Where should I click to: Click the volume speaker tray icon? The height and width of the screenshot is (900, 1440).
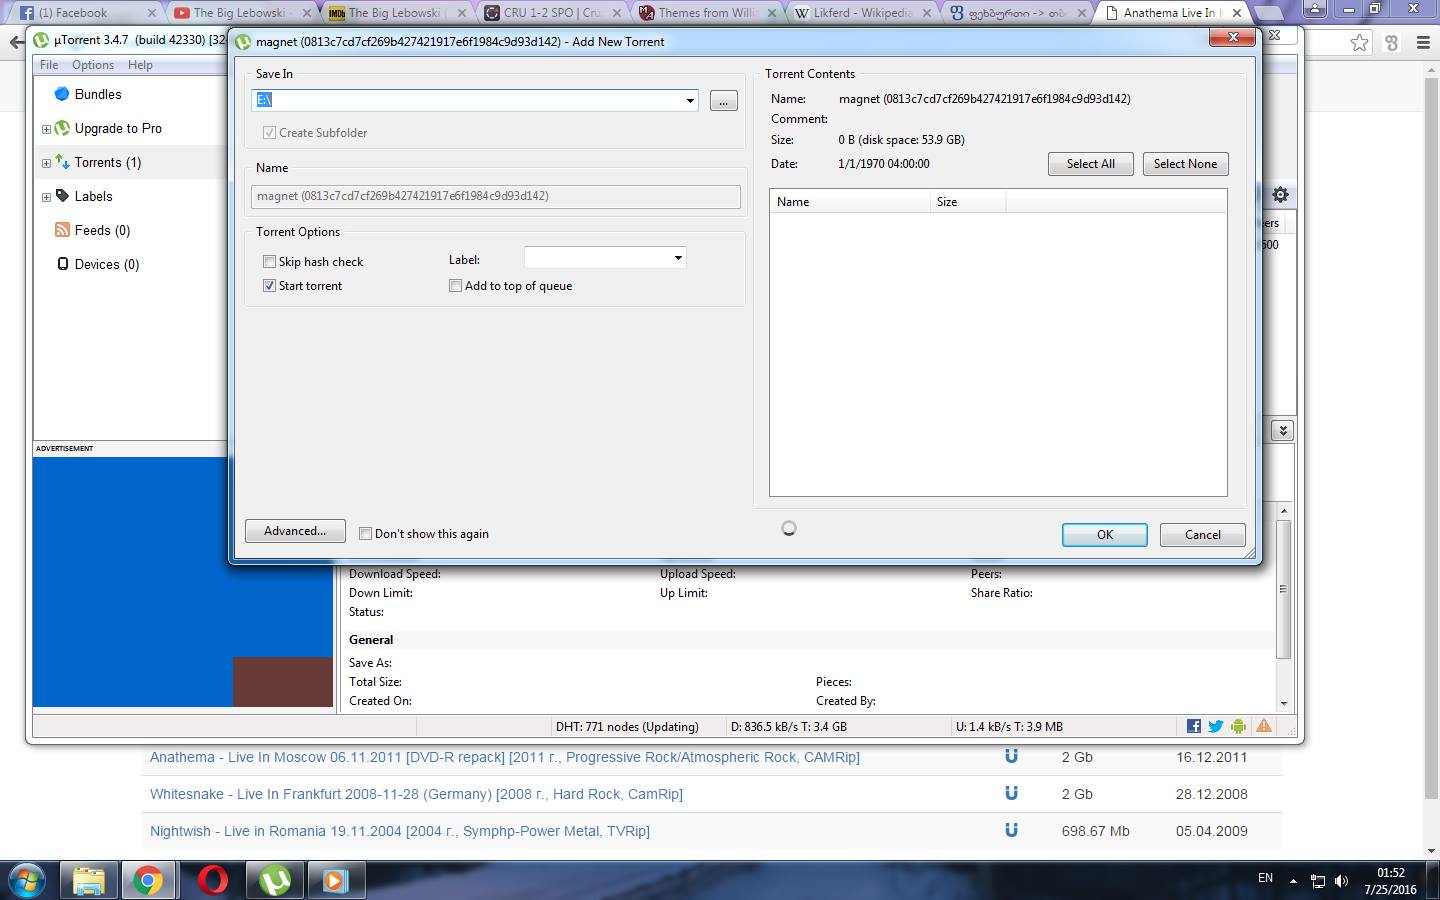[x=1342, y=881]
